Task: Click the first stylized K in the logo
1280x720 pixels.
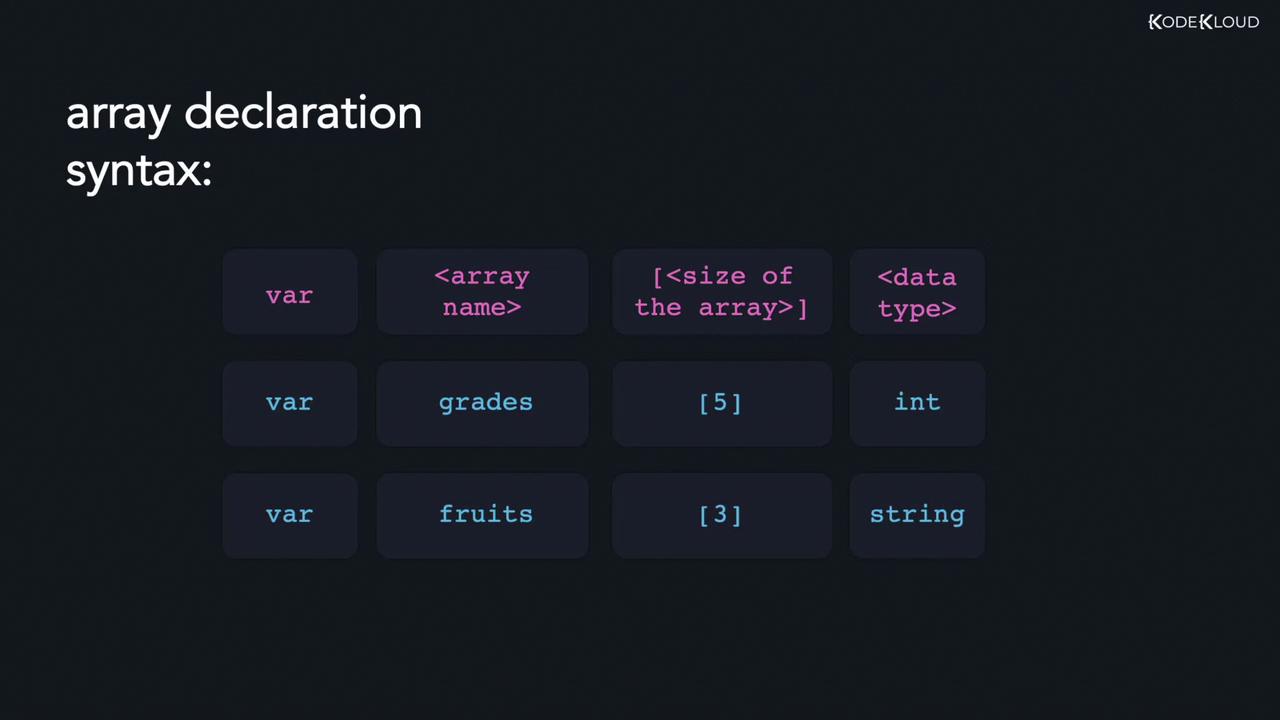Action: (x=1155, y=22)
